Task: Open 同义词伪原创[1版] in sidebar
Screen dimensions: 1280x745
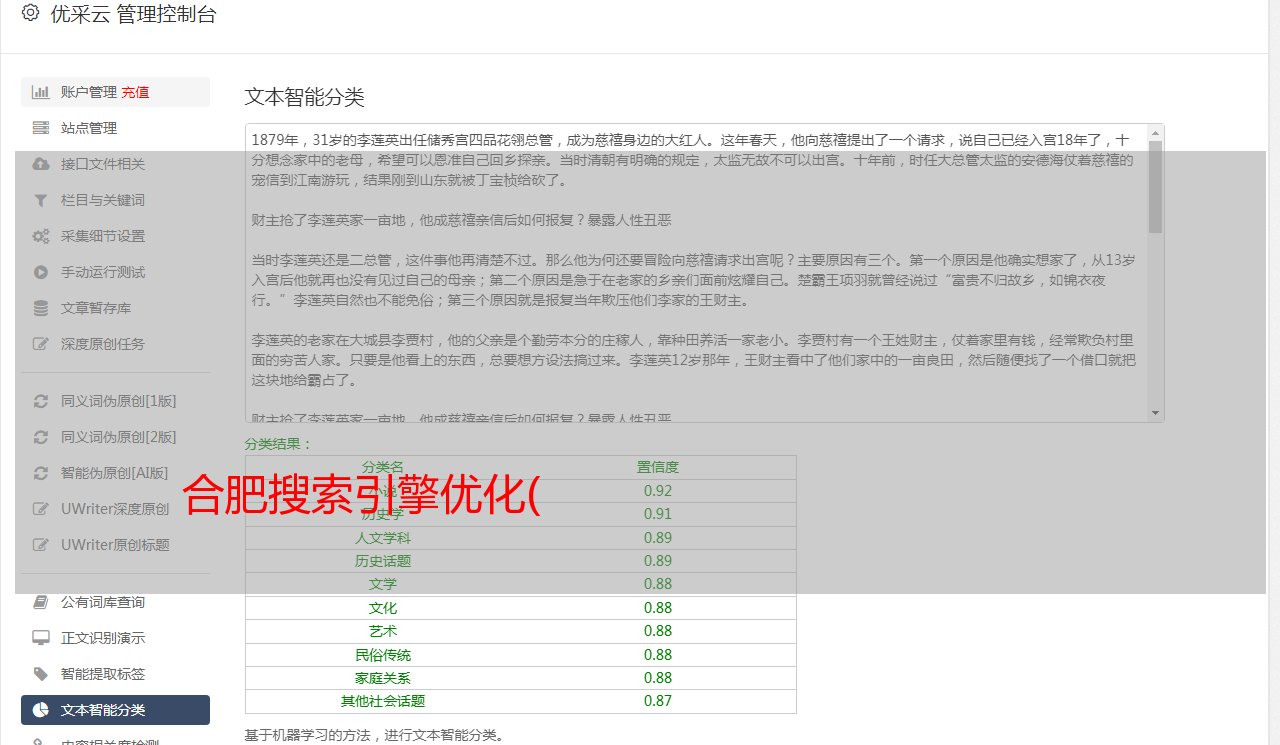Action: [118, 401]
